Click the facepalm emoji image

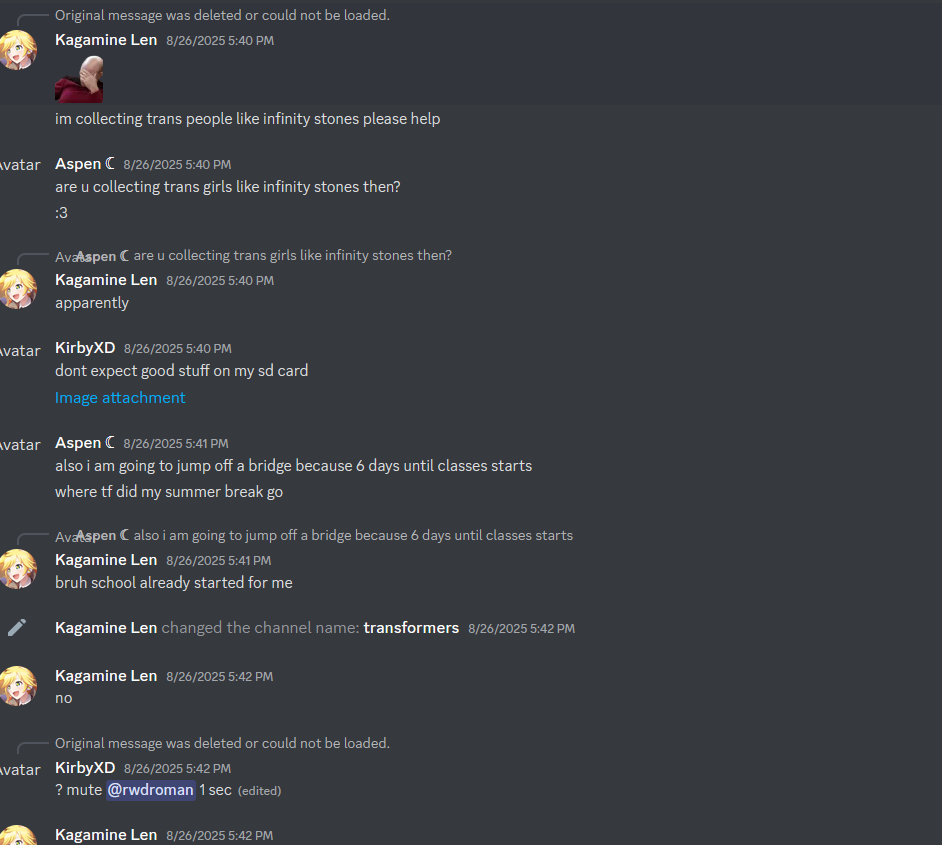(79, 79)
